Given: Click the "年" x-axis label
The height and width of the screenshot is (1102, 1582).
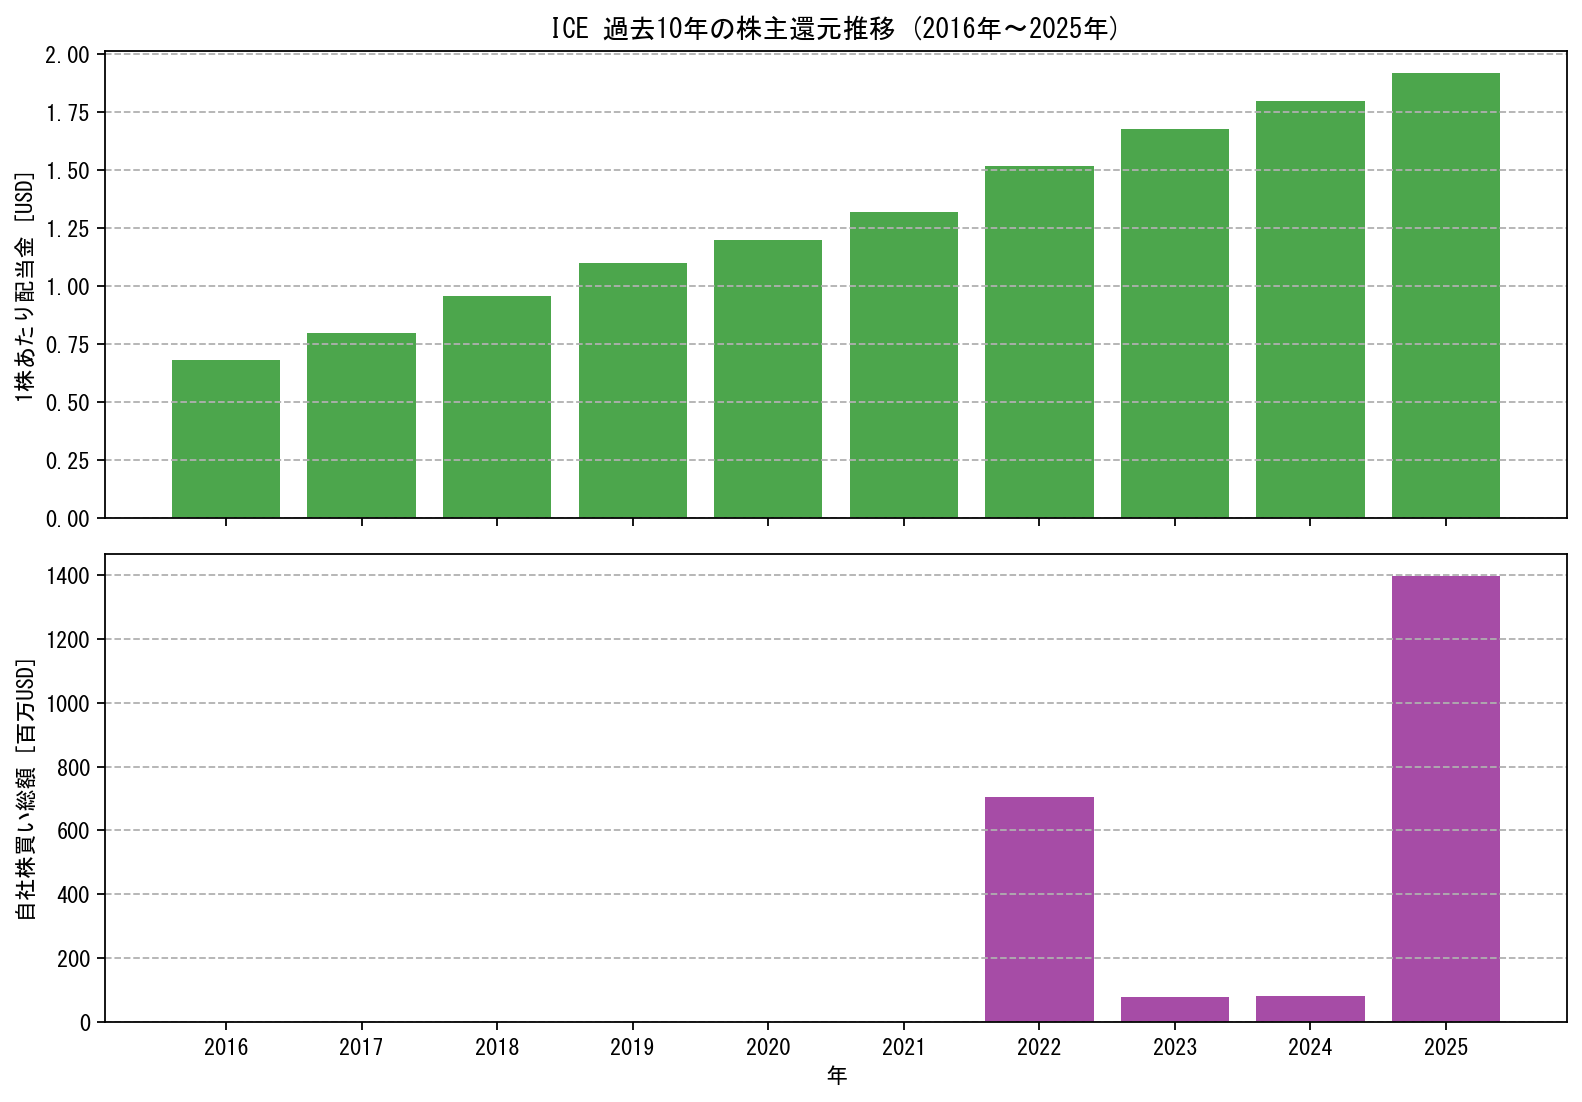Looking at the screenshot, I should pos(837,1076).
